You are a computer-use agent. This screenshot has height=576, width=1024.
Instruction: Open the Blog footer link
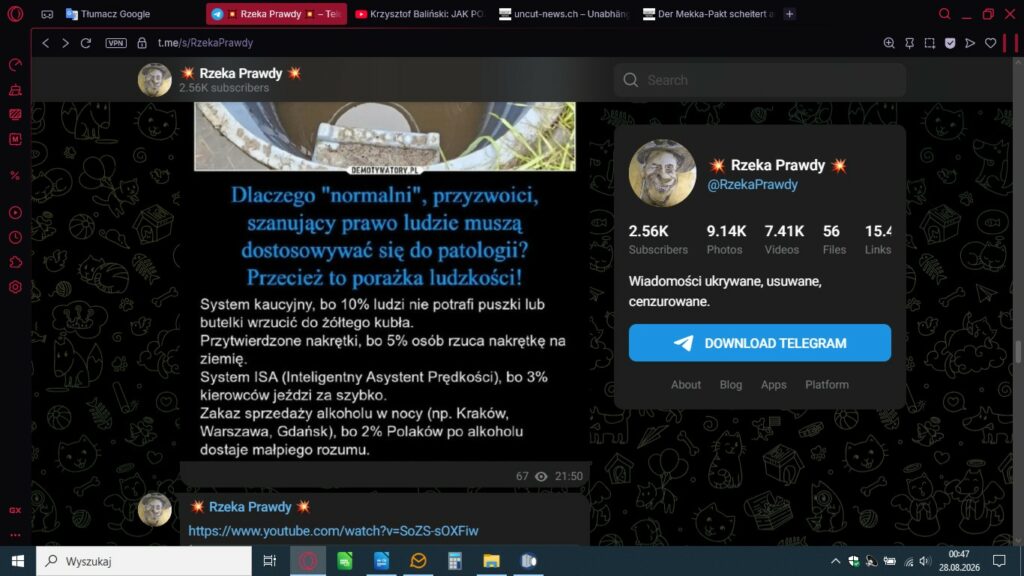point(731,385)
